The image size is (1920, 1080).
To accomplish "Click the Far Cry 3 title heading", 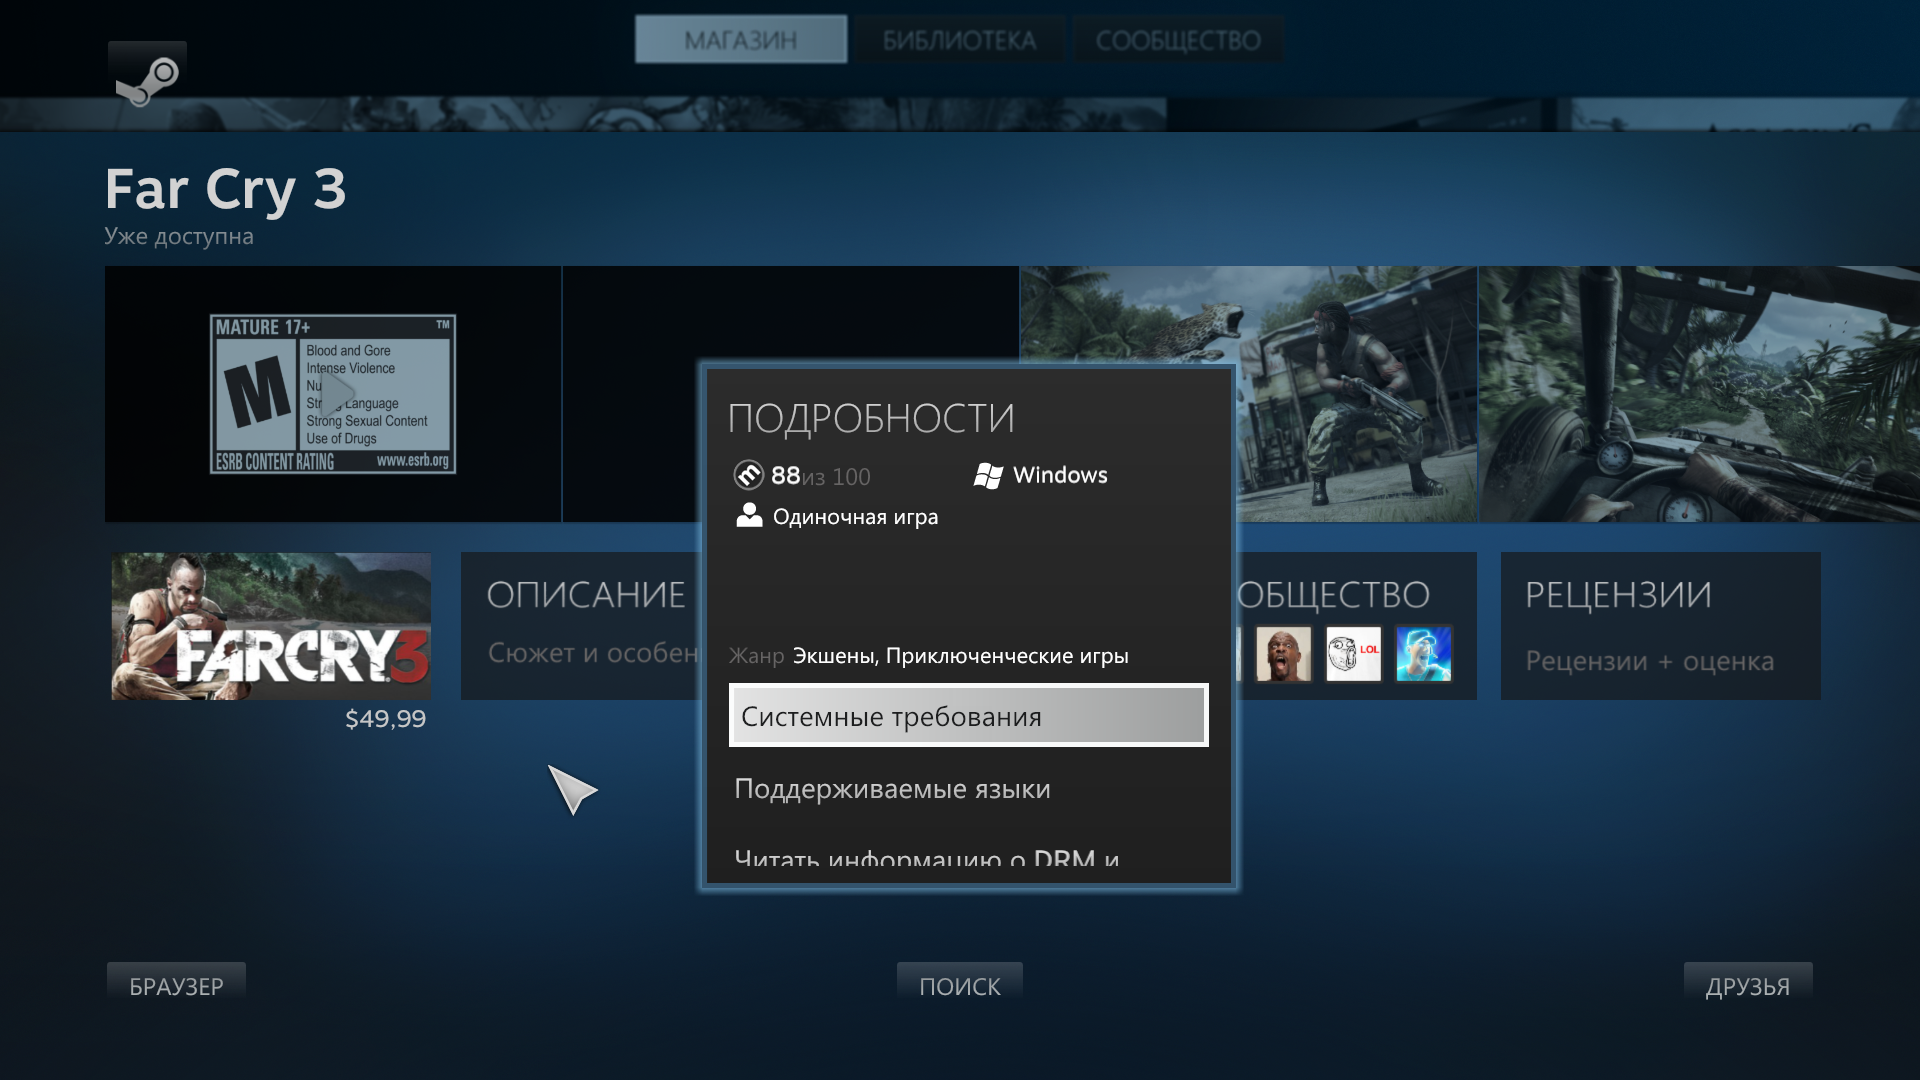I will tap(225, 190).
